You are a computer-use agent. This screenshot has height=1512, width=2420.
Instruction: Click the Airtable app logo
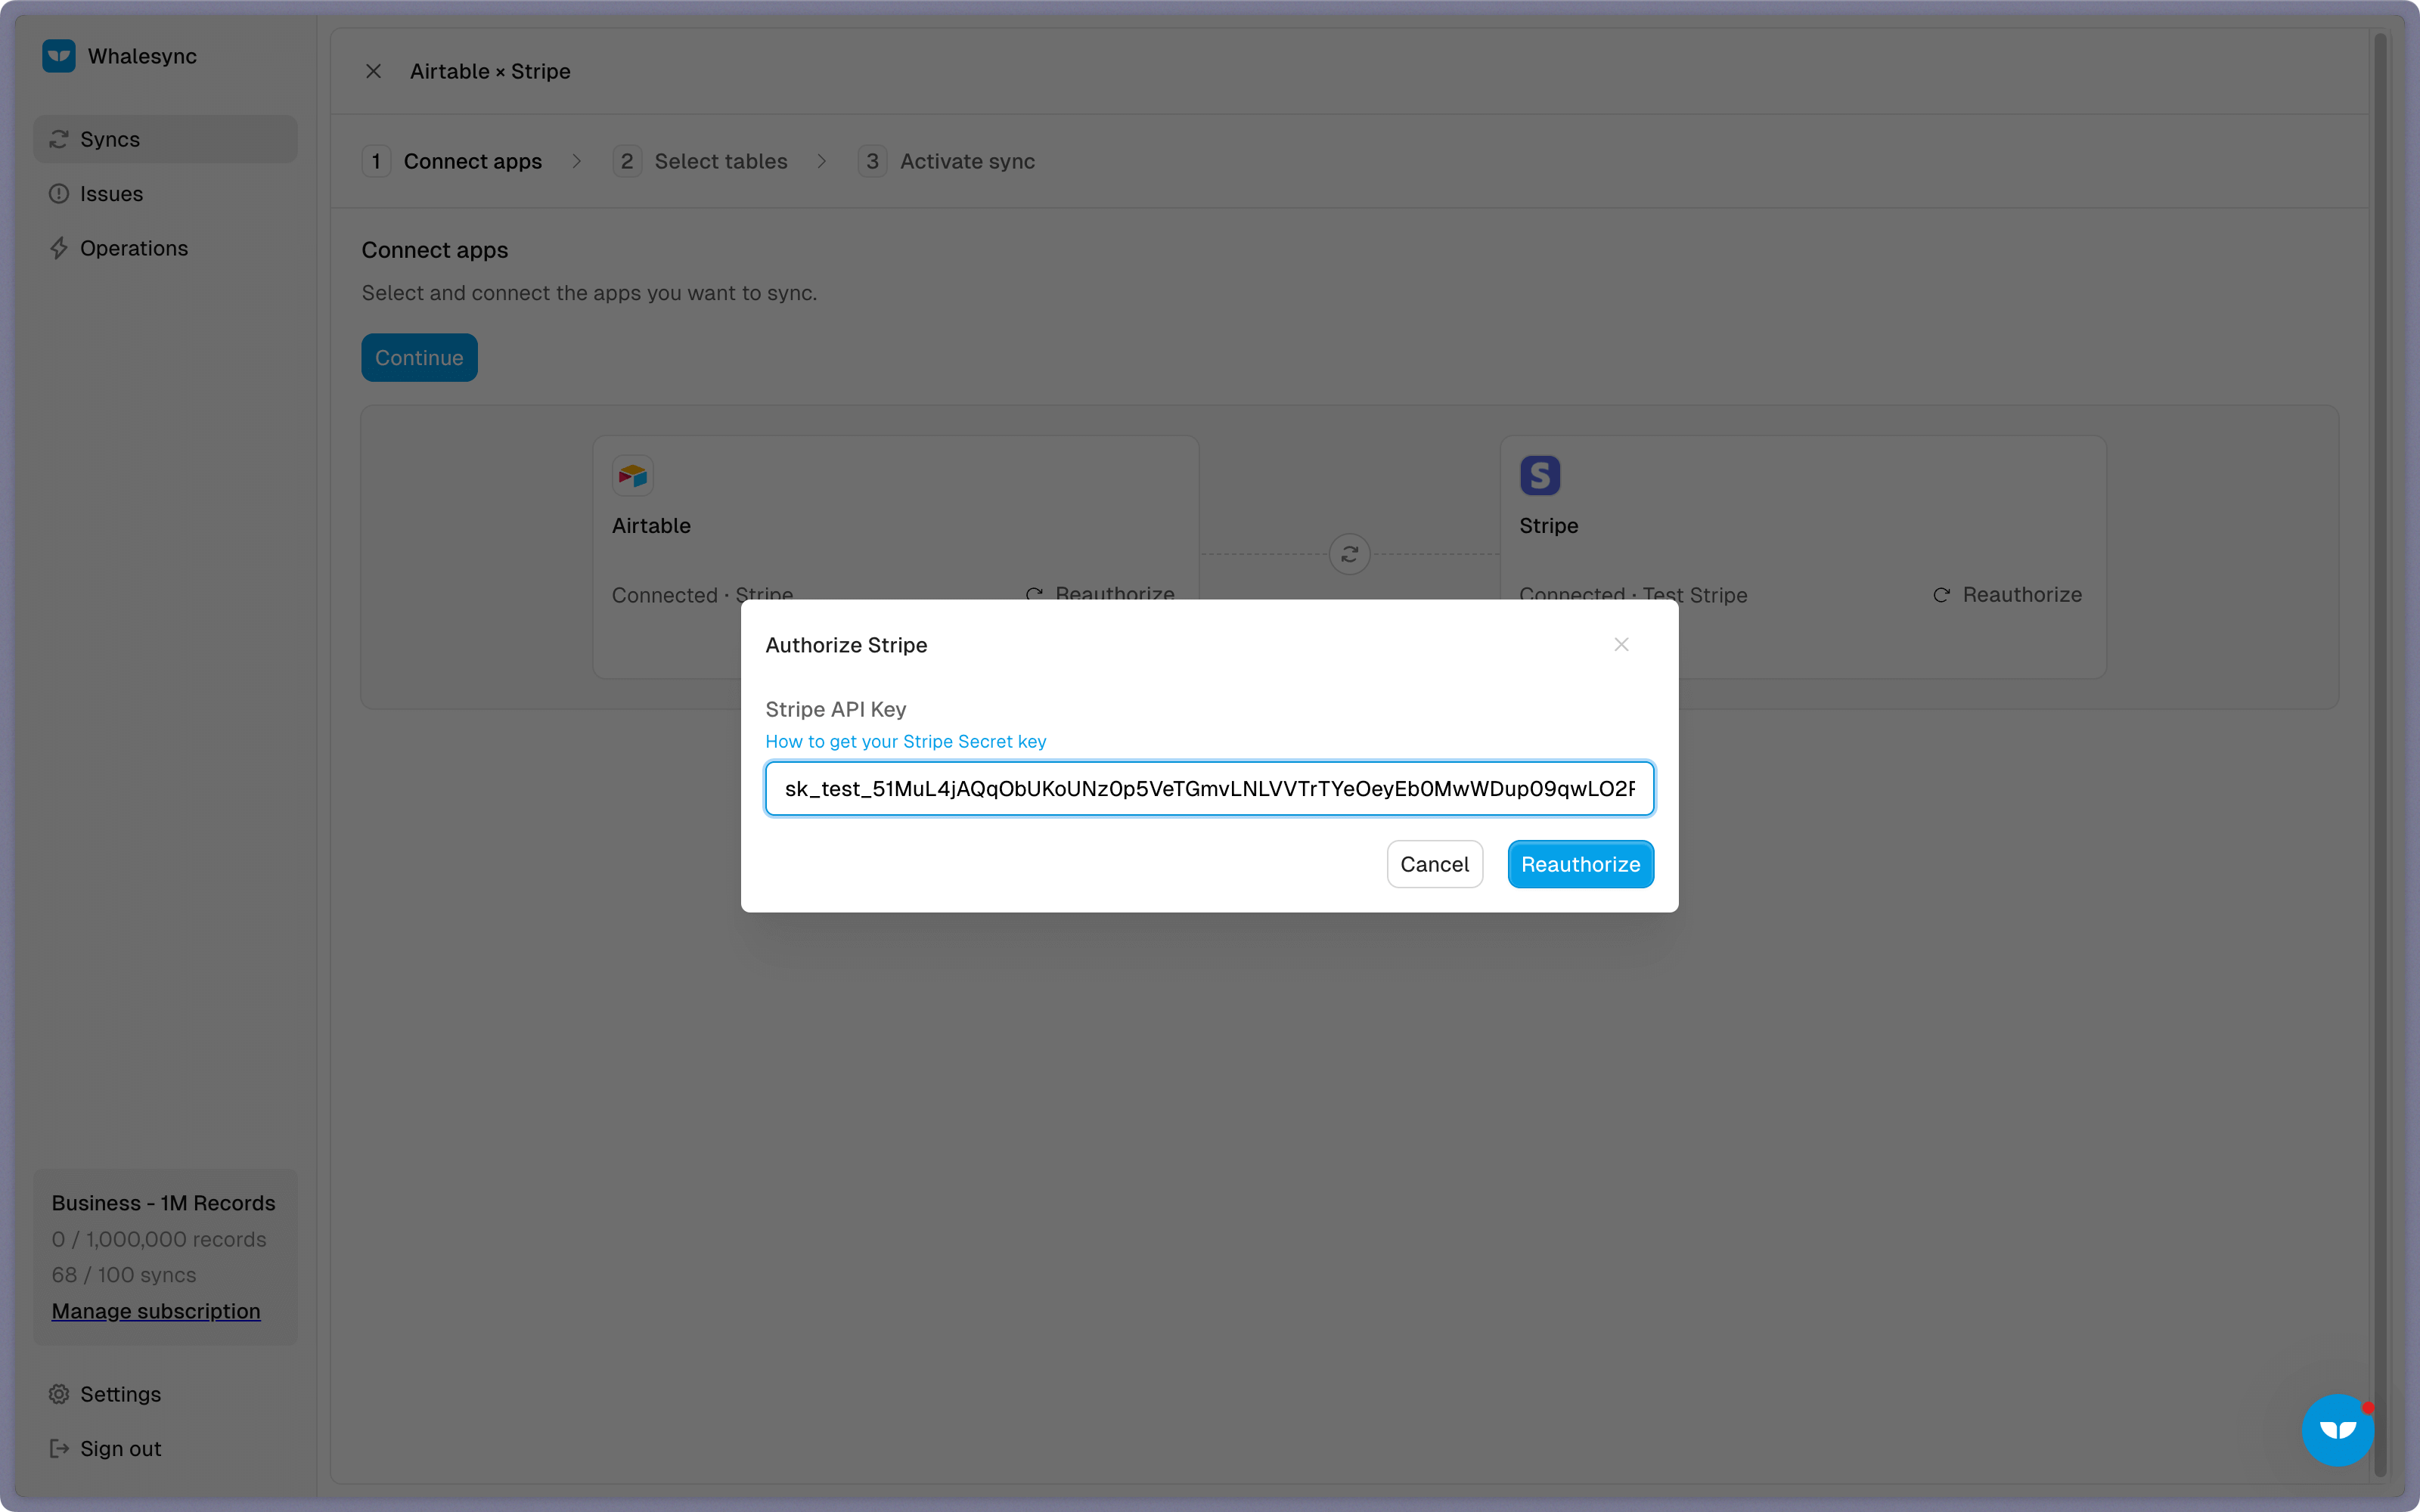(x=633, y=476)
